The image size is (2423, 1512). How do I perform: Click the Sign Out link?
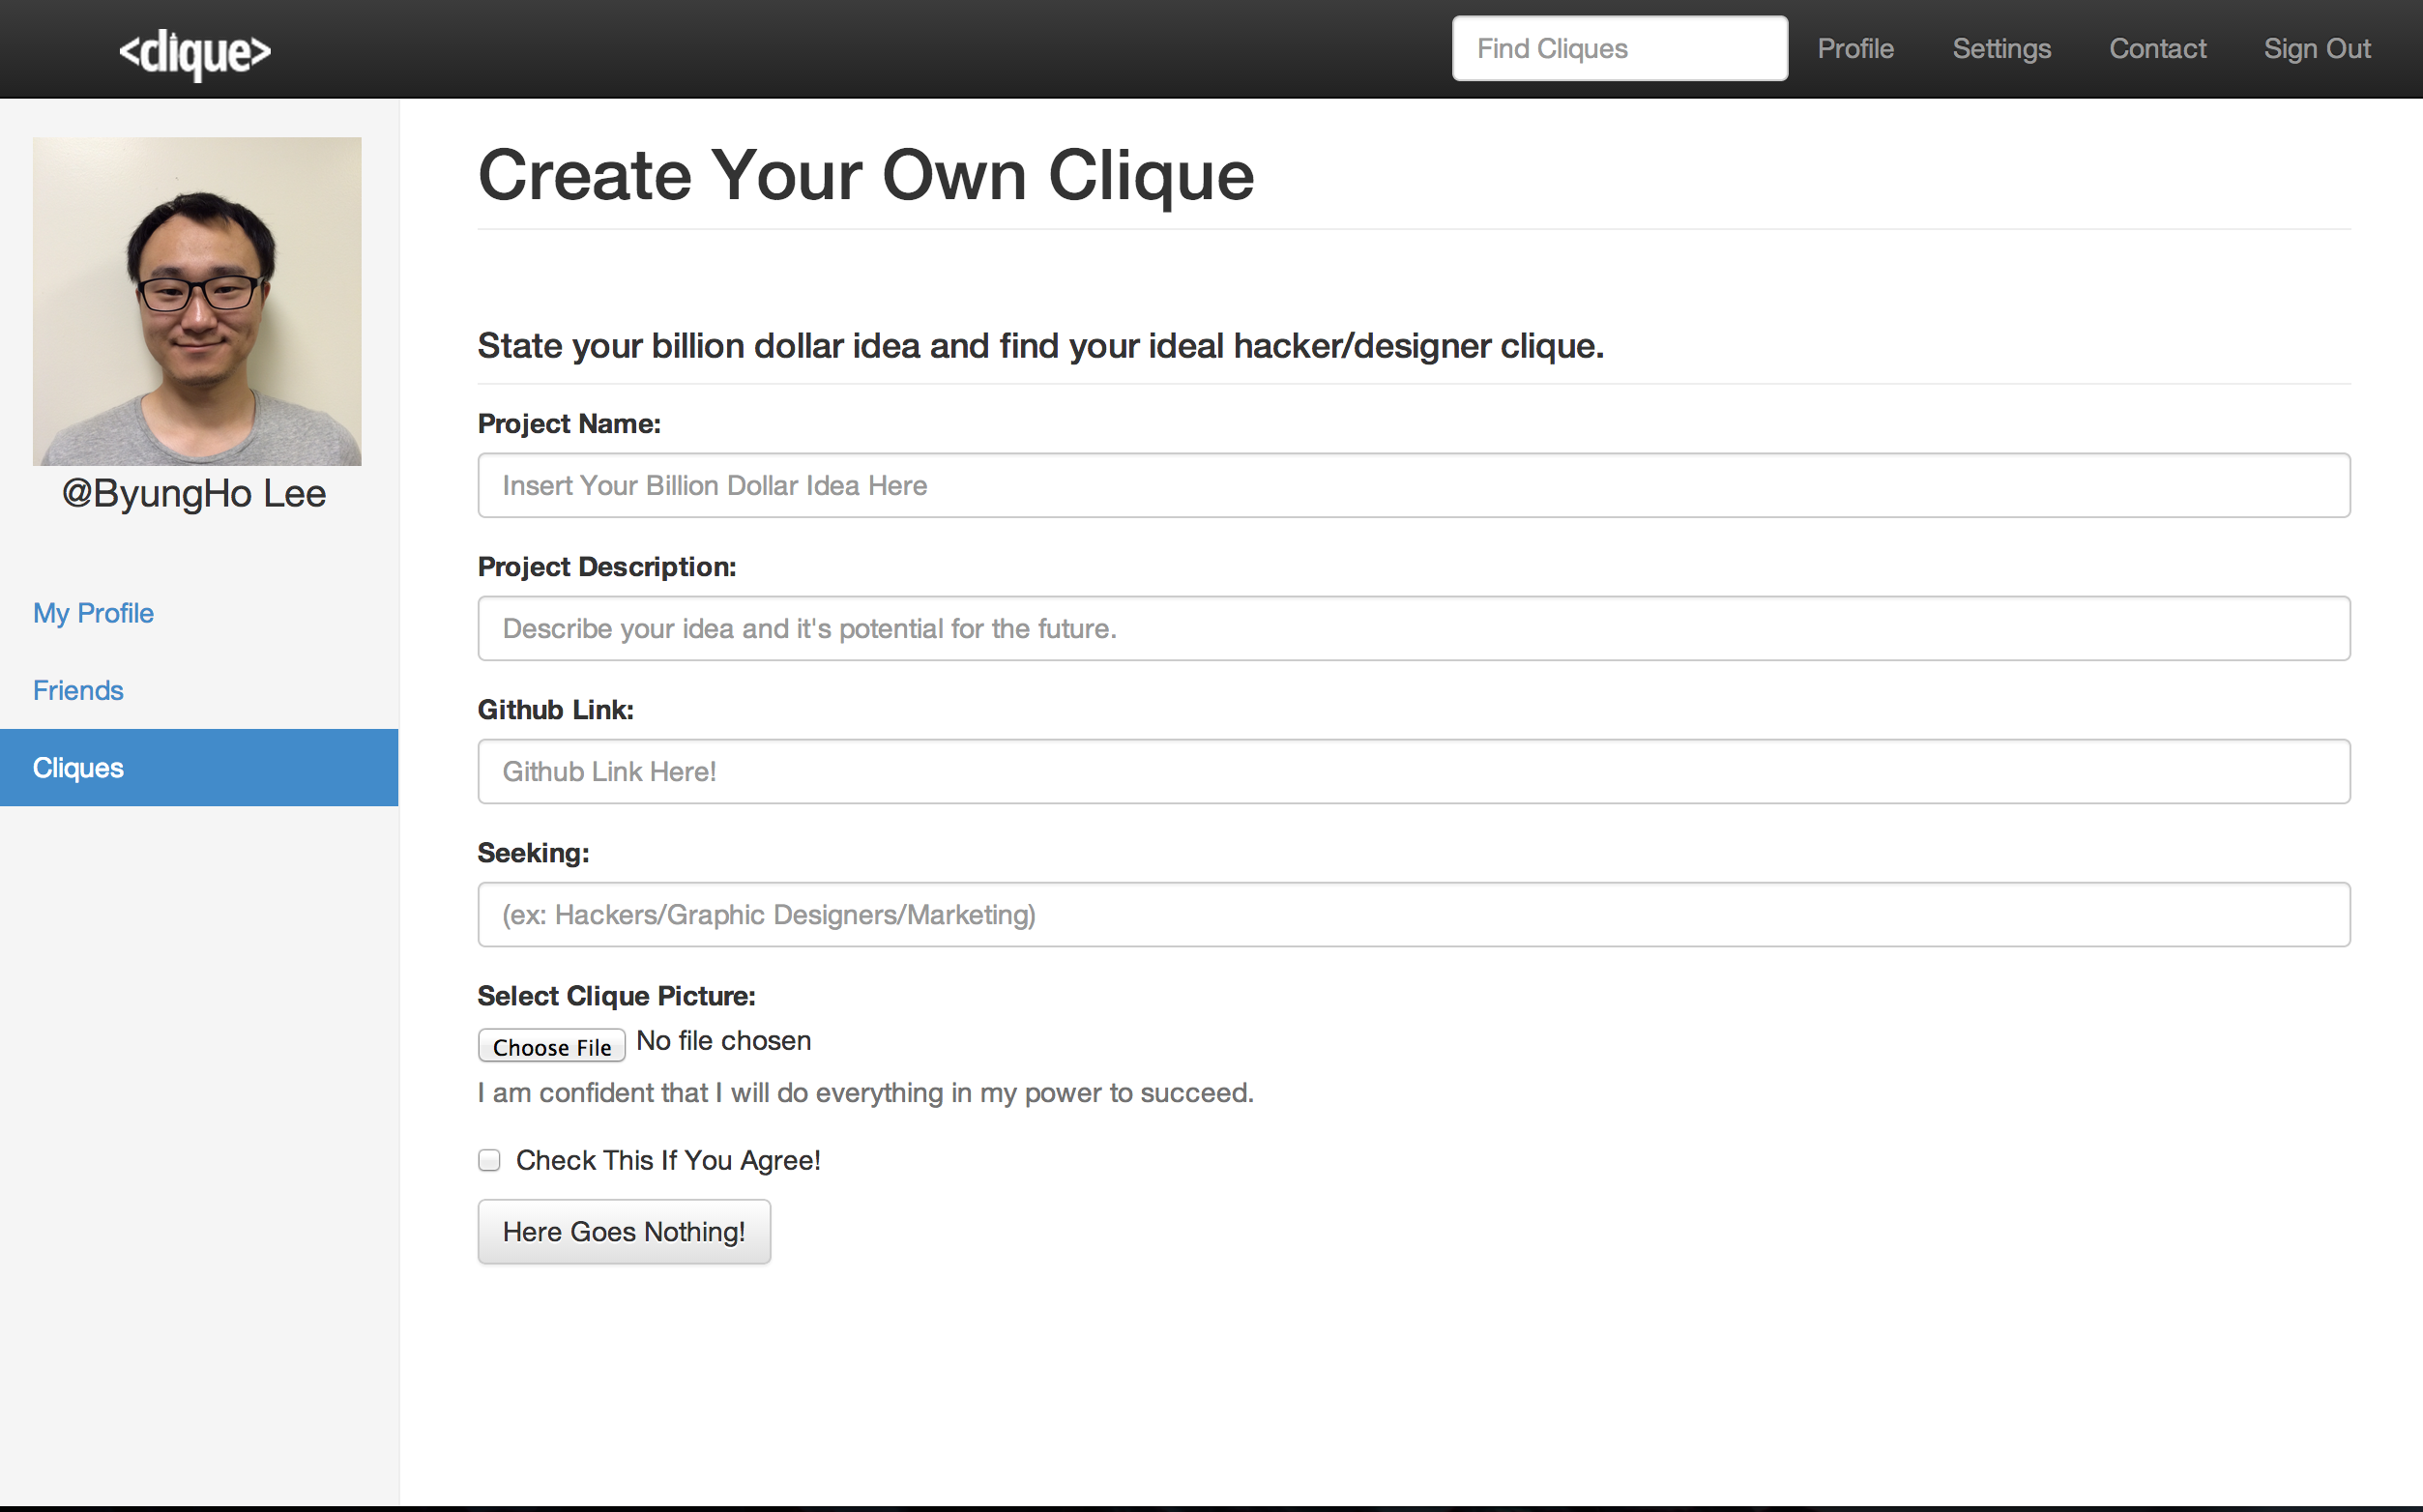click(2317, 49)
